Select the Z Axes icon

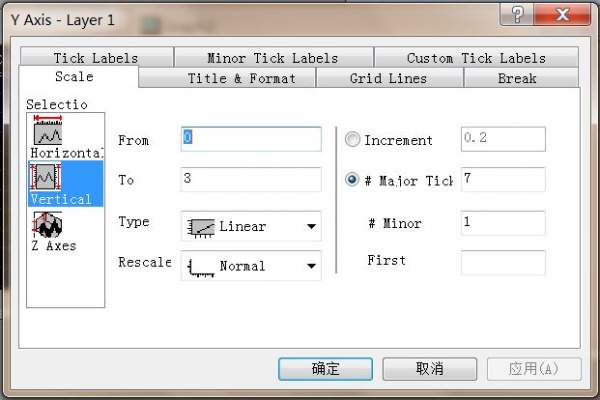coord(48,228)
